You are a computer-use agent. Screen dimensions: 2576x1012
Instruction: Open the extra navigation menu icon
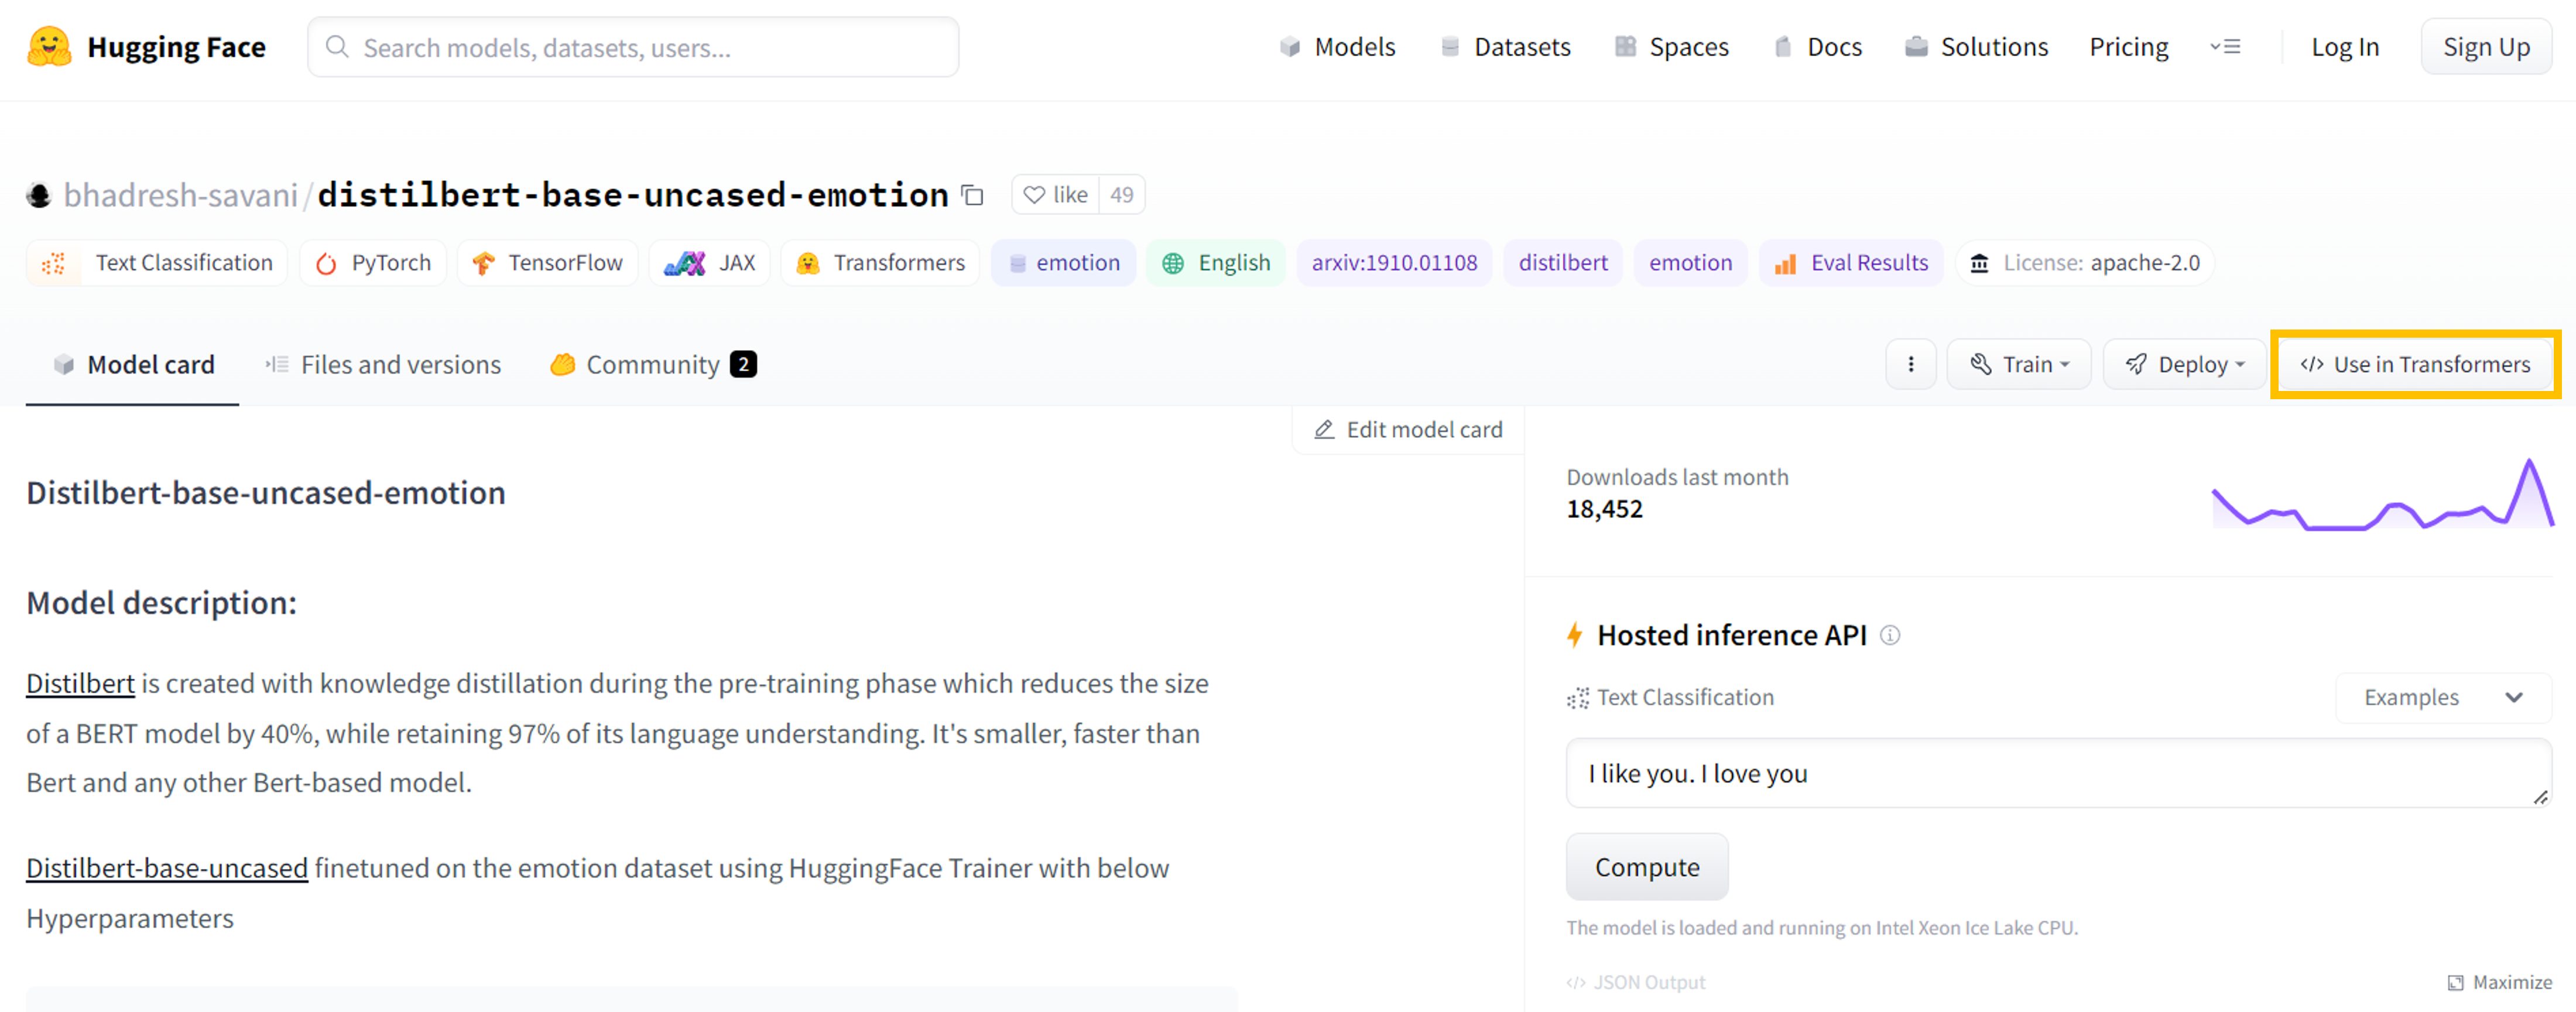pos(2225,47)
